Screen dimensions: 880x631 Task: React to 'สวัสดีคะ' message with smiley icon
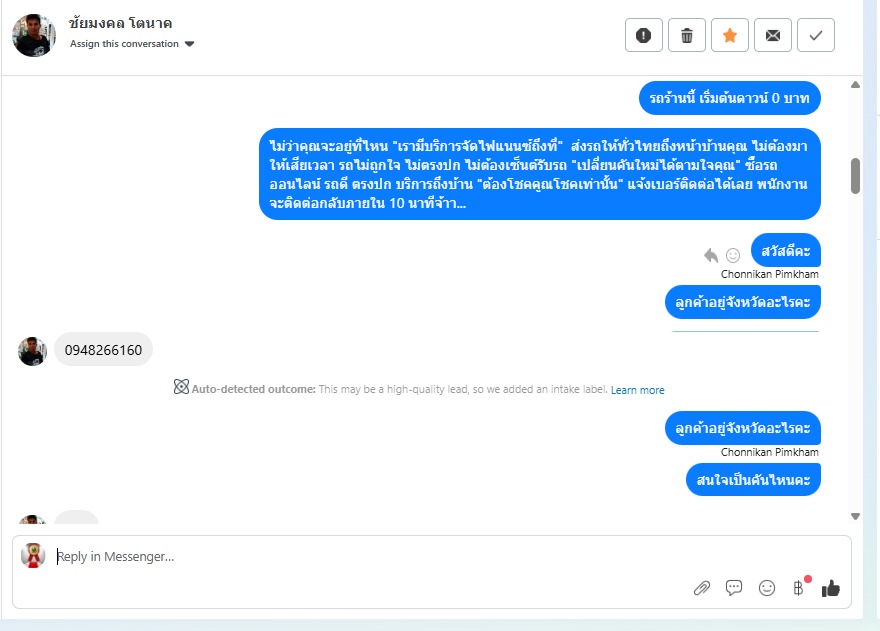coord(733,255)
